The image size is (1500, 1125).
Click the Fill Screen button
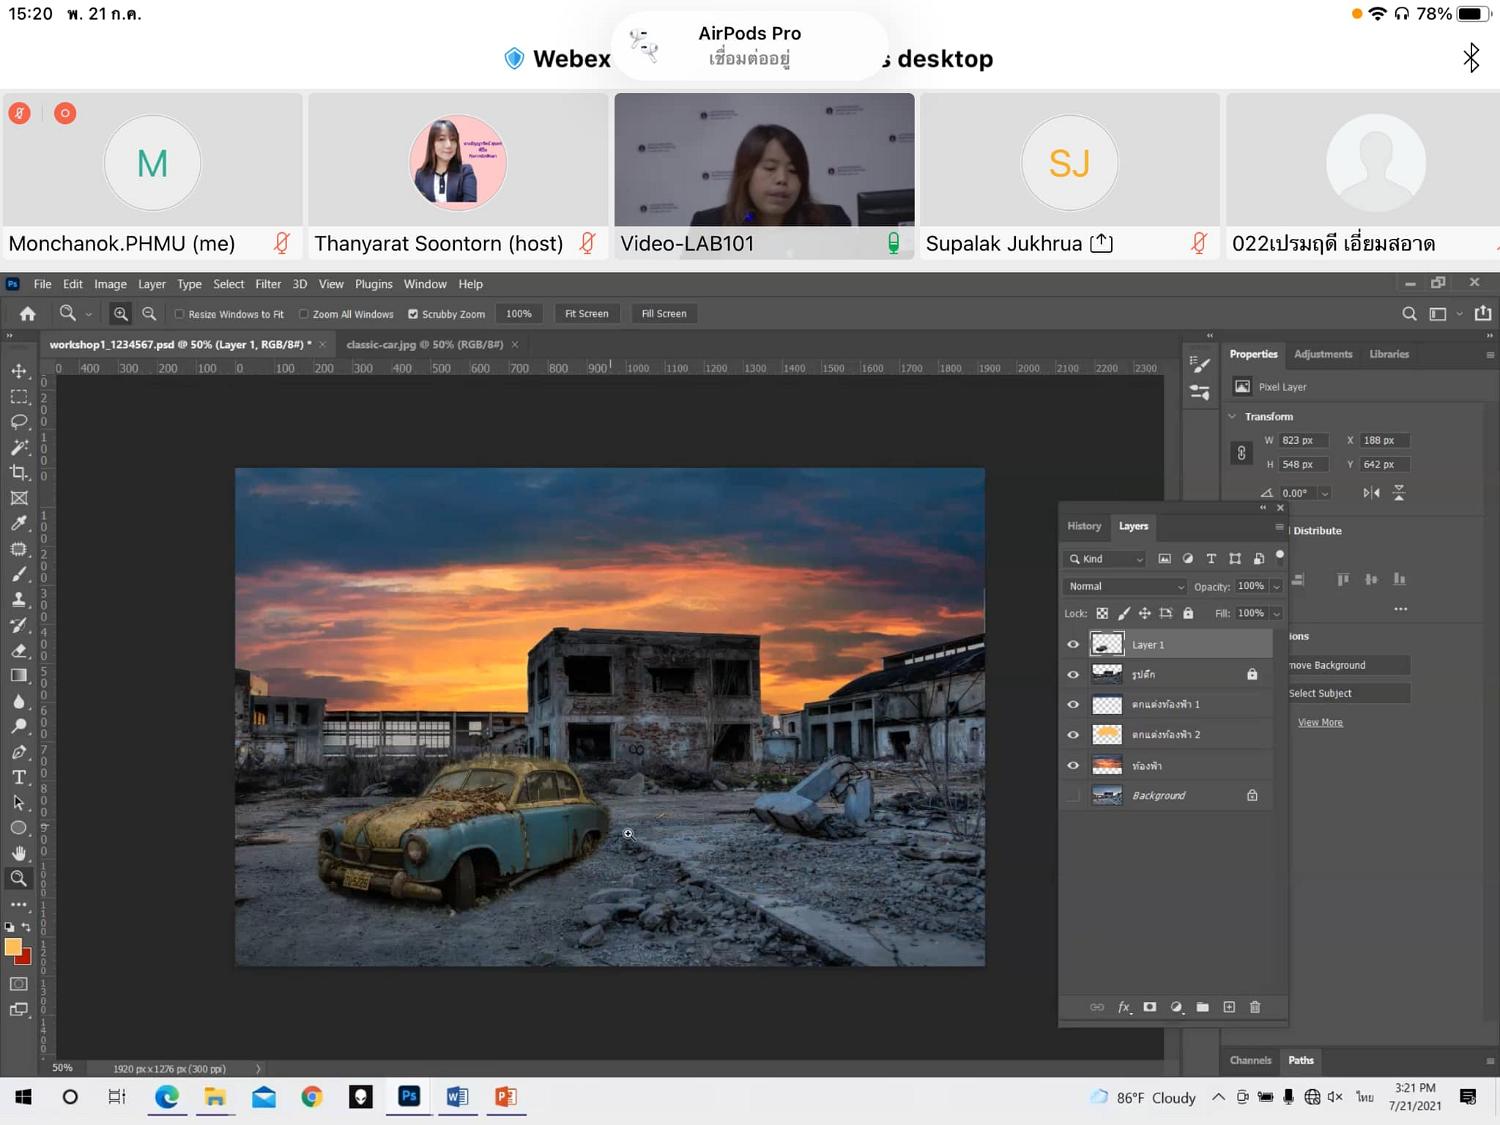click(x=664, y=314)
